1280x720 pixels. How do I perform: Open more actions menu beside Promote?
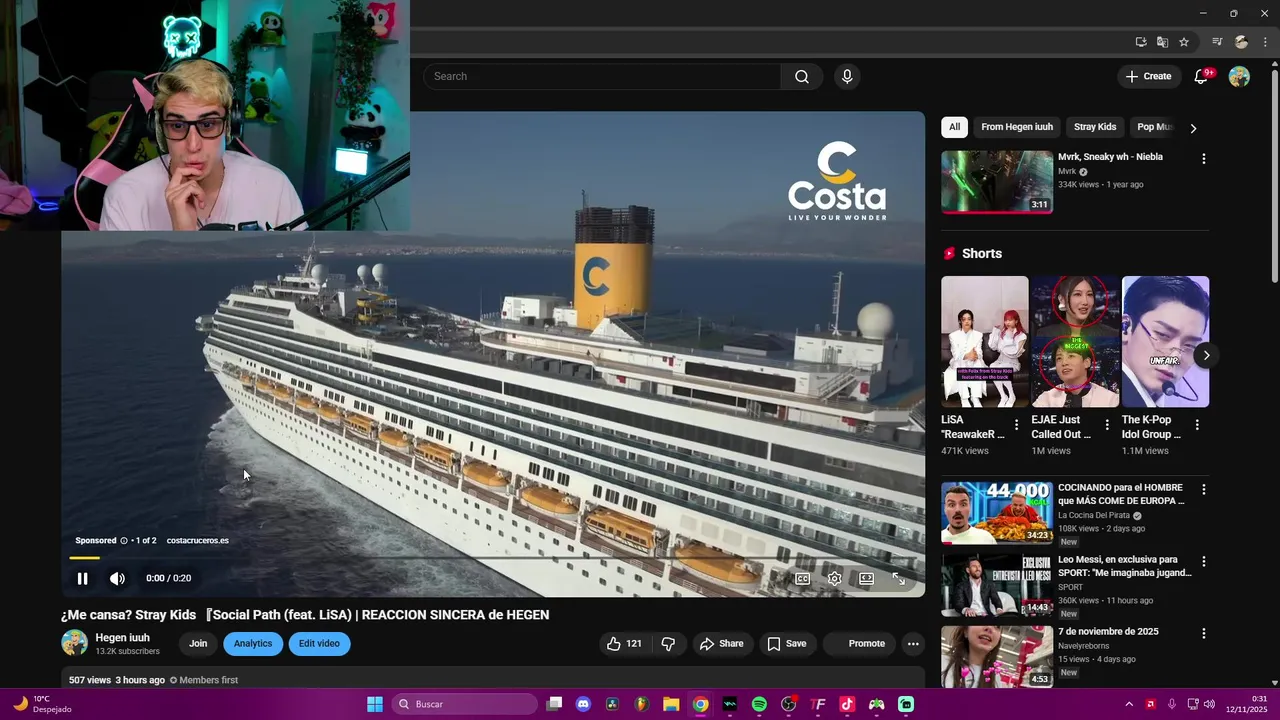[913, 644]
